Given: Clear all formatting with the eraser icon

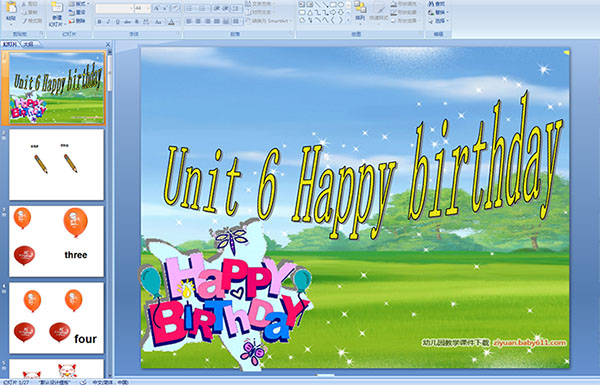Looking at the screenshot, I should point(176,8).
